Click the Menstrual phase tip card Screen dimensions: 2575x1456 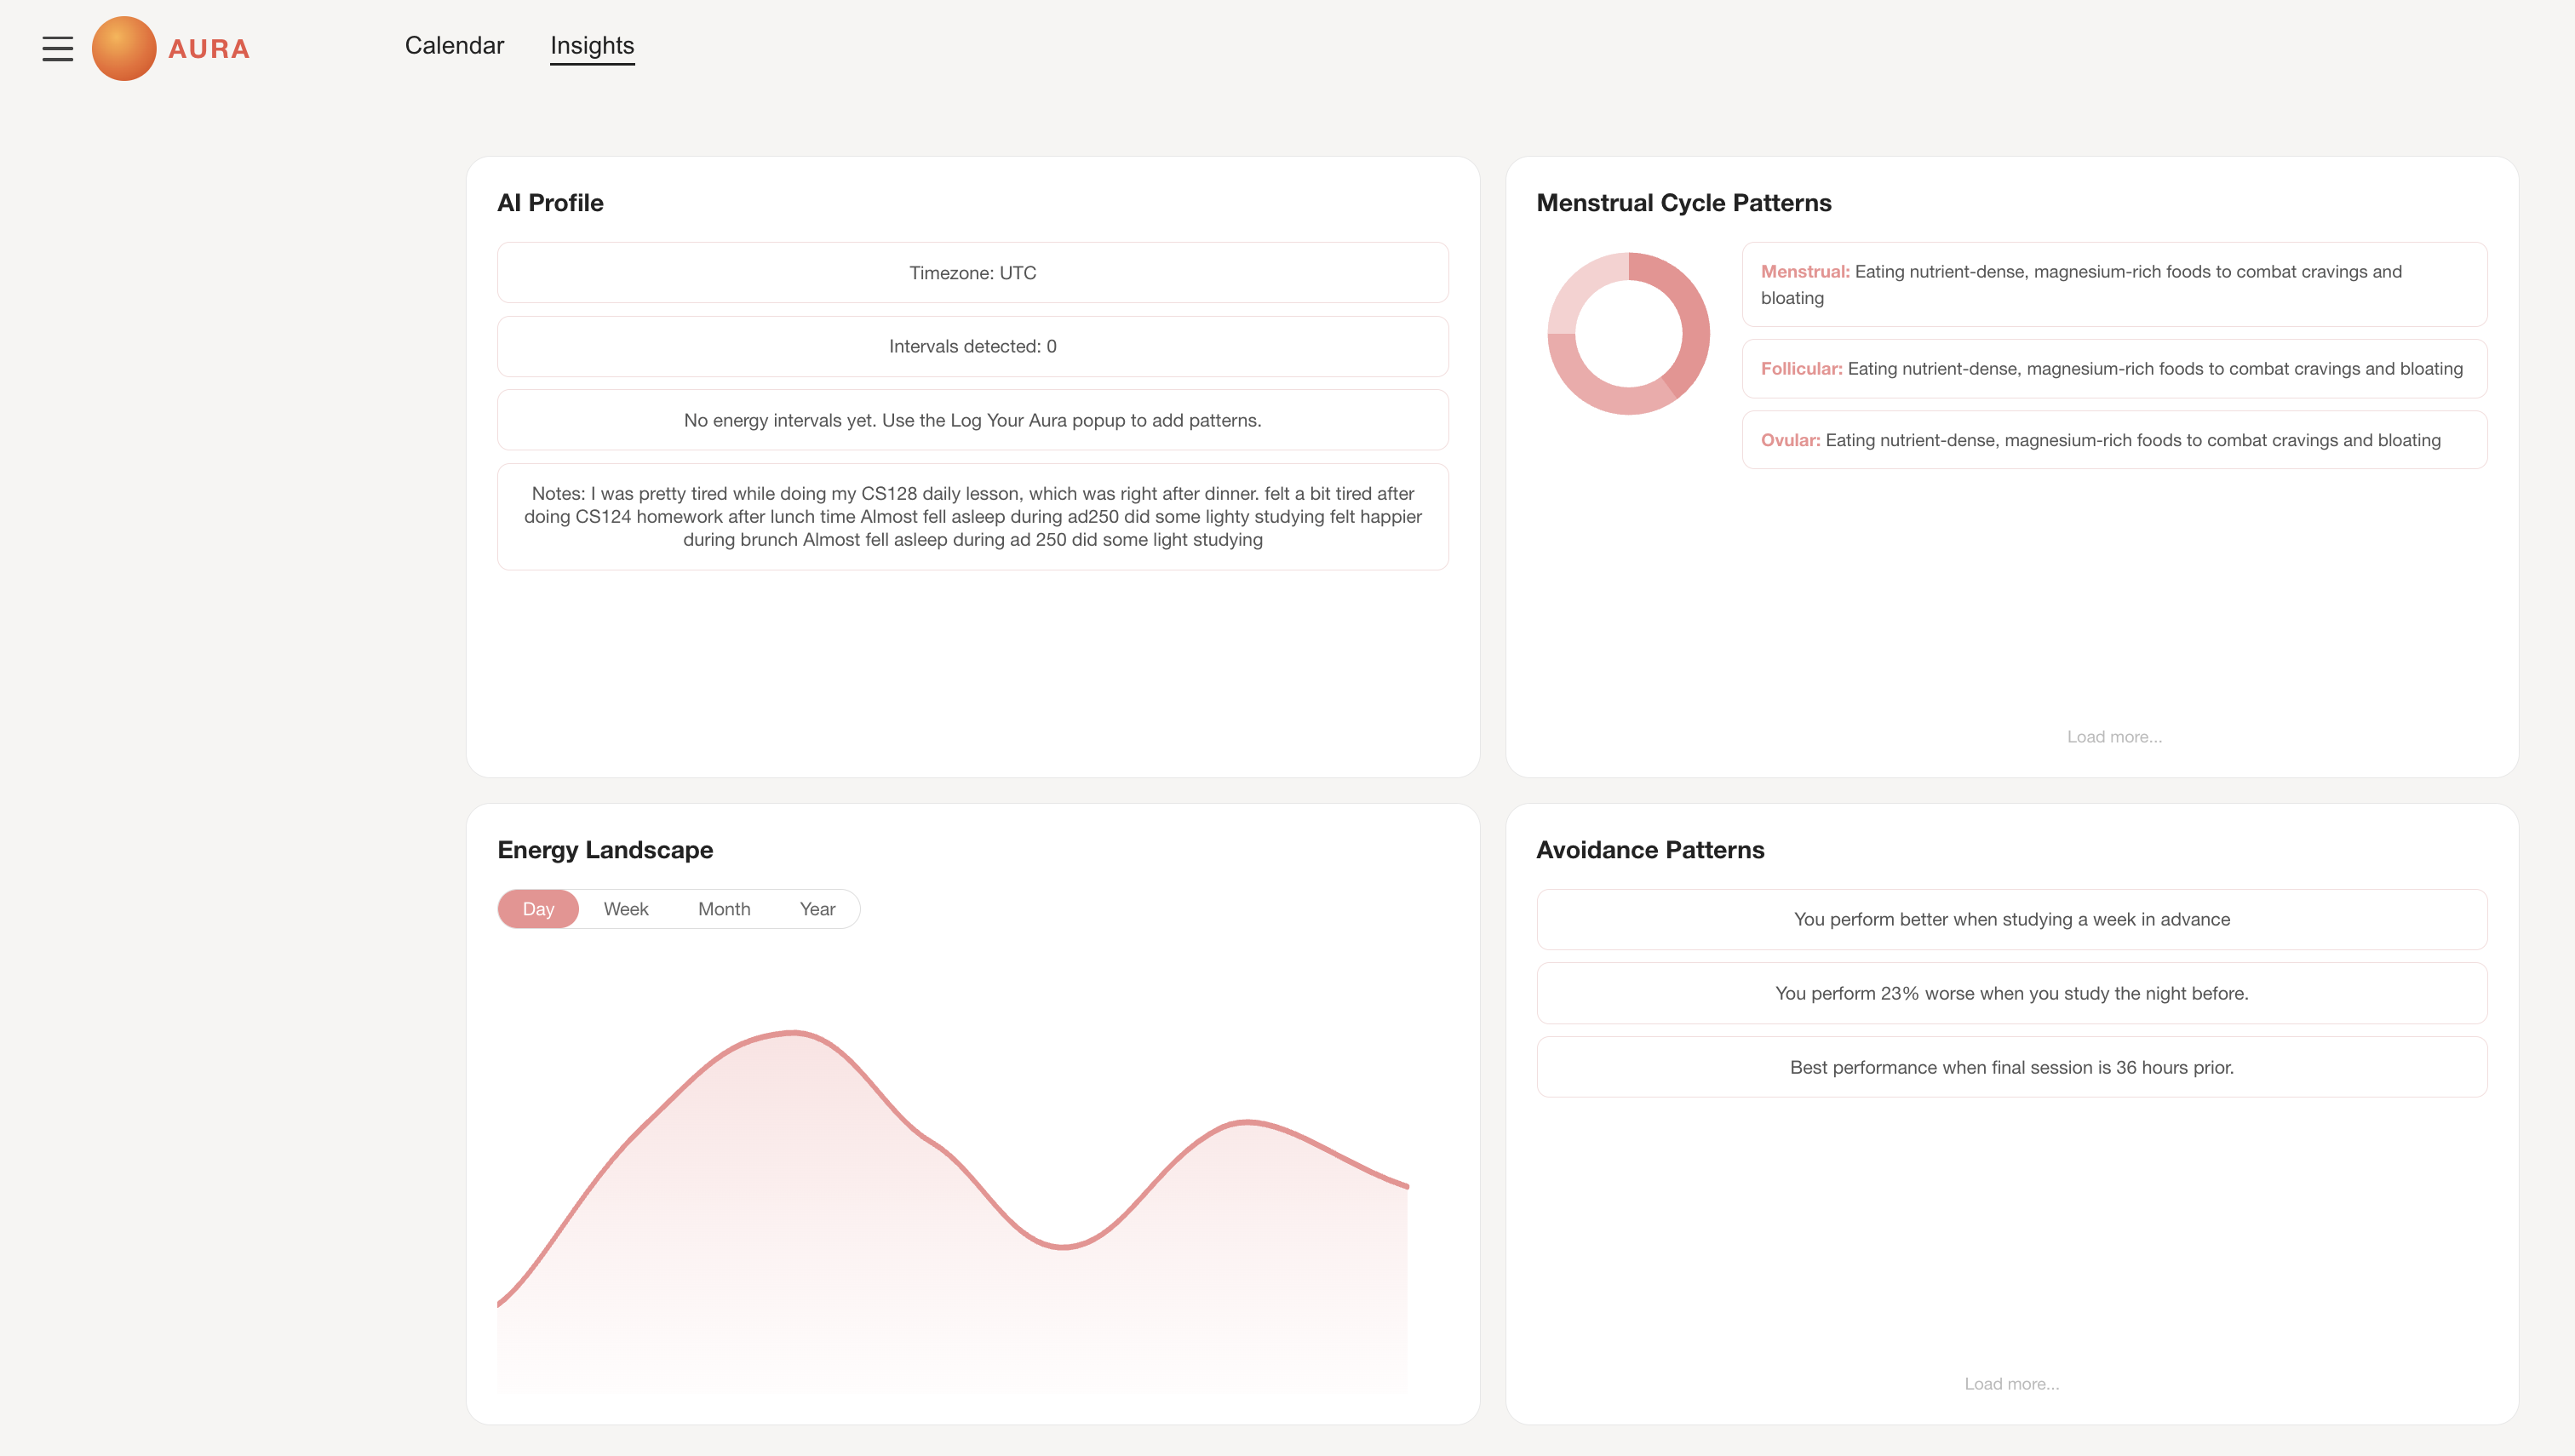click(x=2114, y=284)
